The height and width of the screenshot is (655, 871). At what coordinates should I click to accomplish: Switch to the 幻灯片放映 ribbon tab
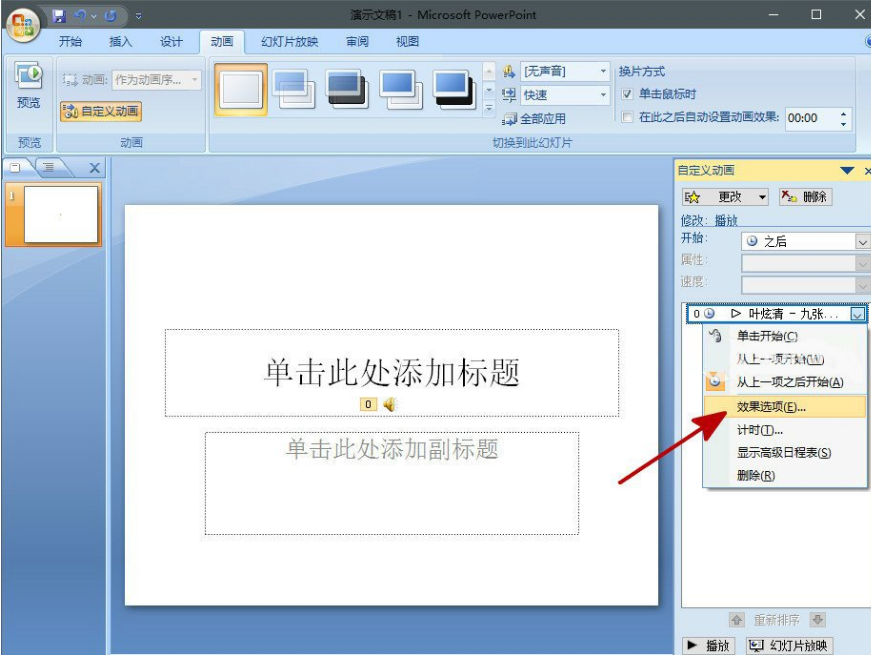pyautogui.click(x=289, y=42)
